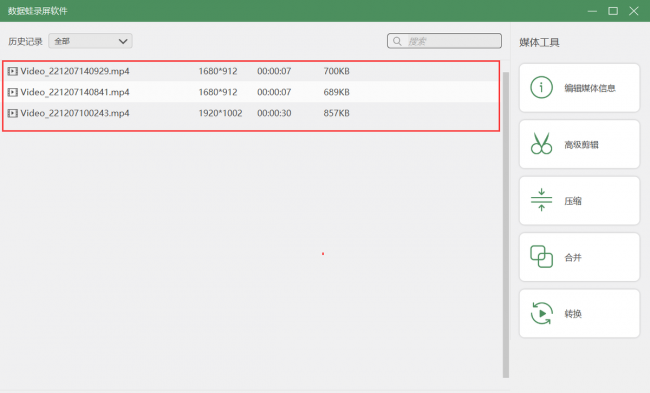Click the vertical scrollbar of the history list

(506, 224)
